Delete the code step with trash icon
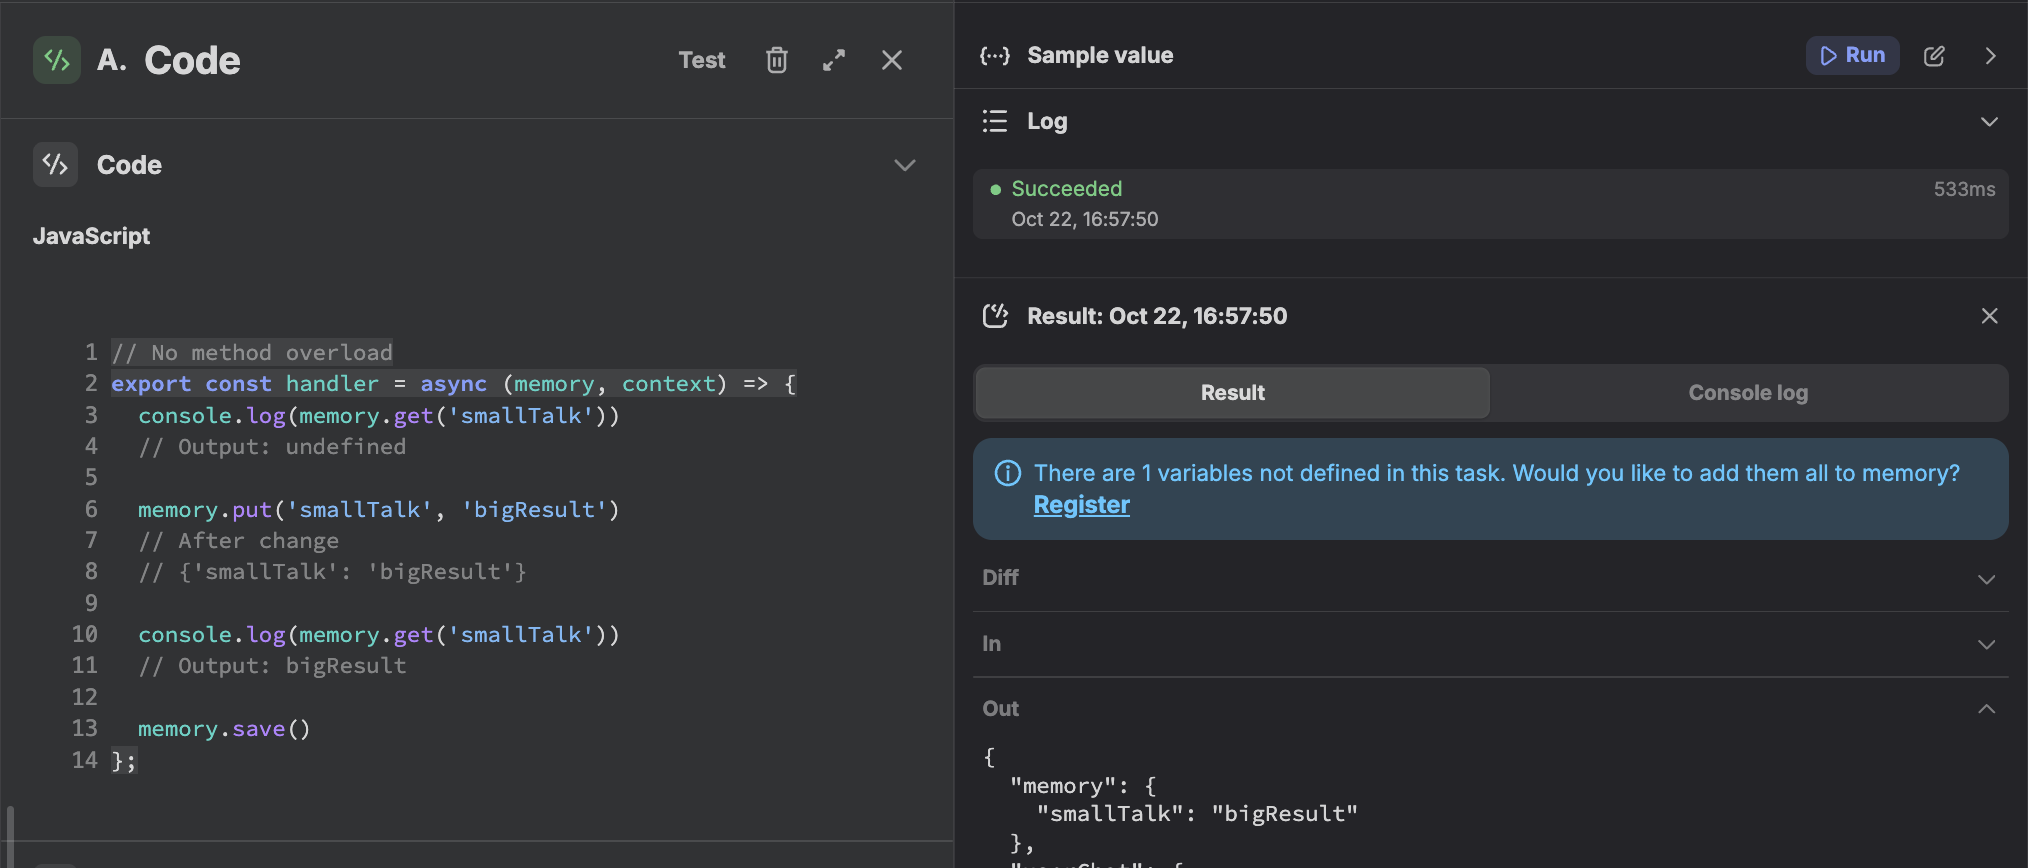Screen dimensions: 2028x868 [776, 60]
